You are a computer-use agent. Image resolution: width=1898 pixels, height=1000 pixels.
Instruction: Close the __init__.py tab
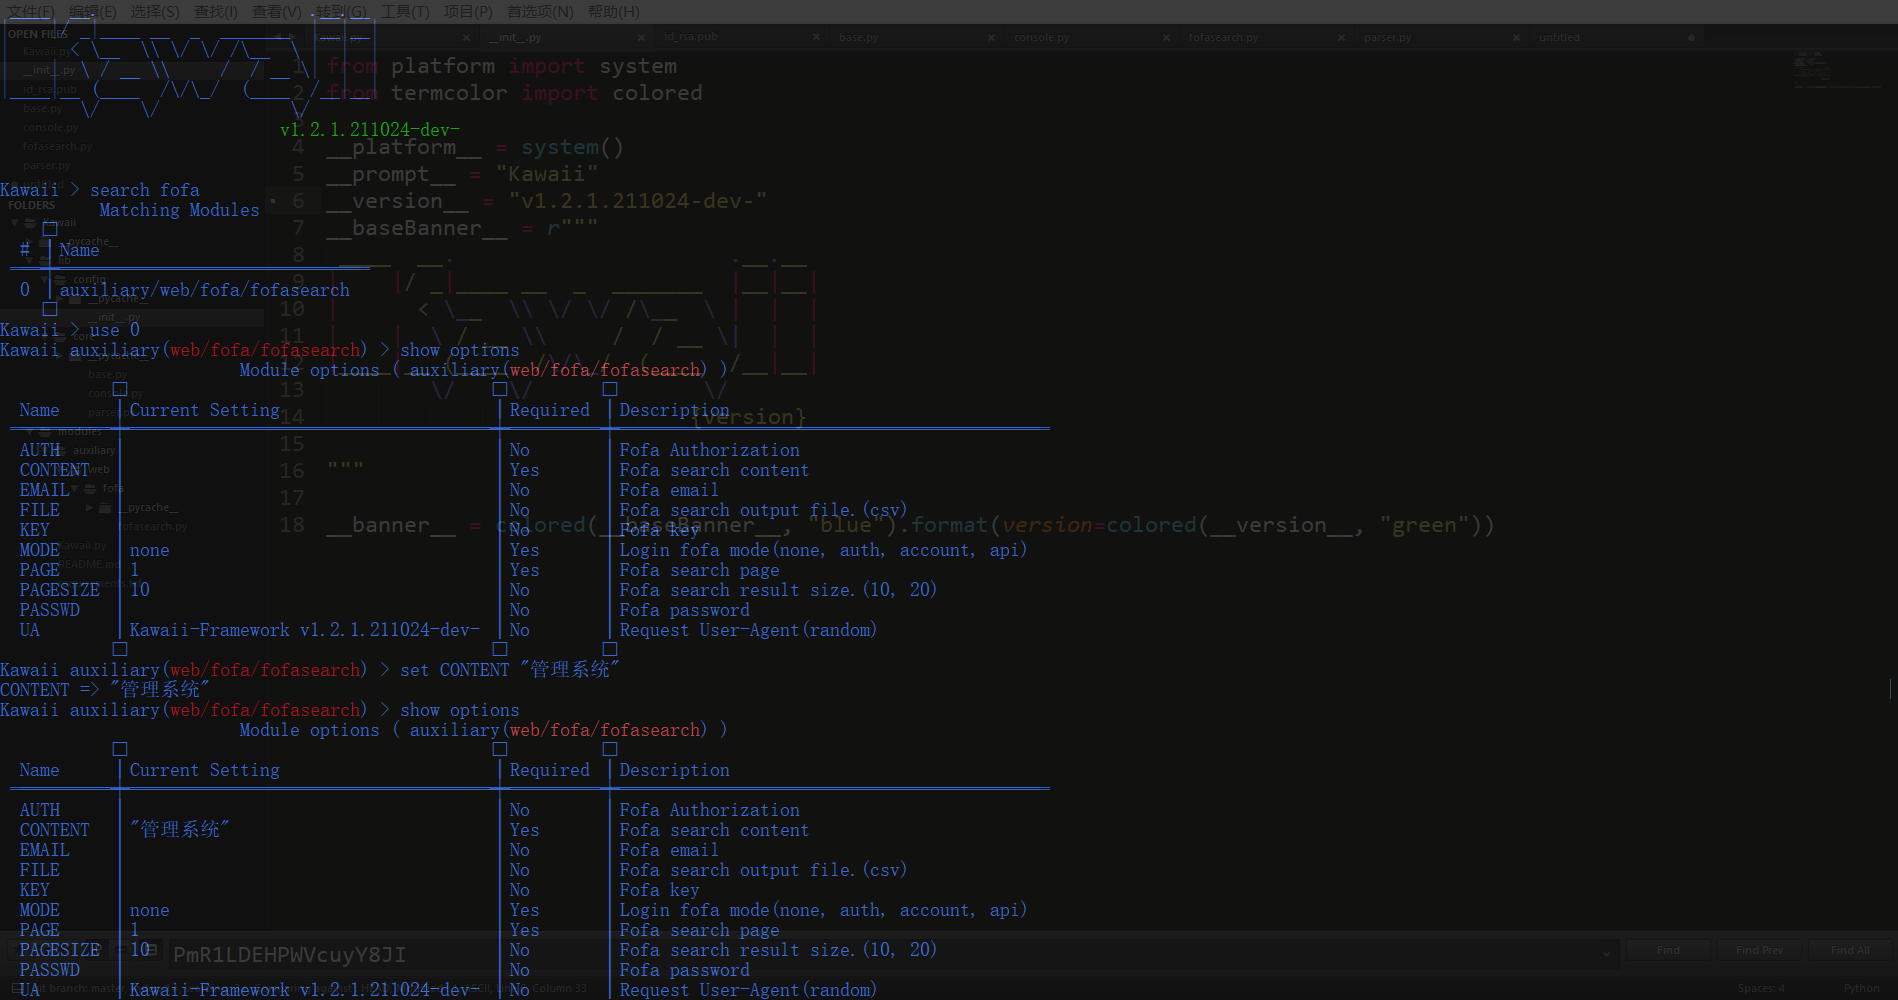pos(641,38)
